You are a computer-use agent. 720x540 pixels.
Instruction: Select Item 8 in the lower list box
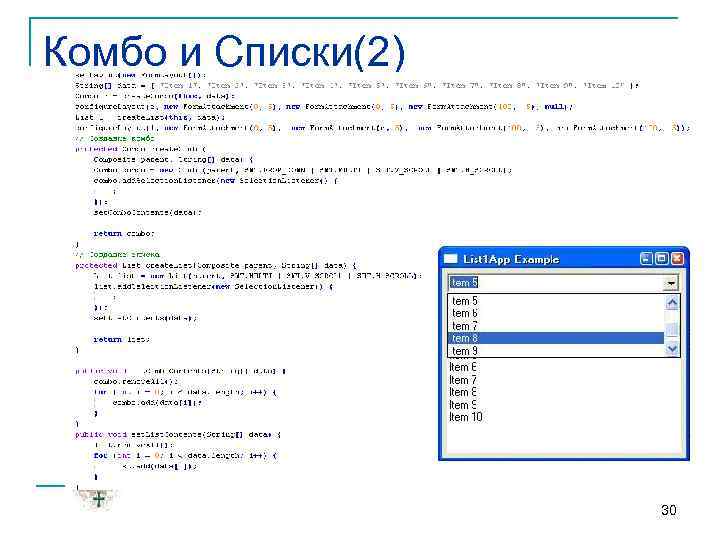tap(463, 393)
